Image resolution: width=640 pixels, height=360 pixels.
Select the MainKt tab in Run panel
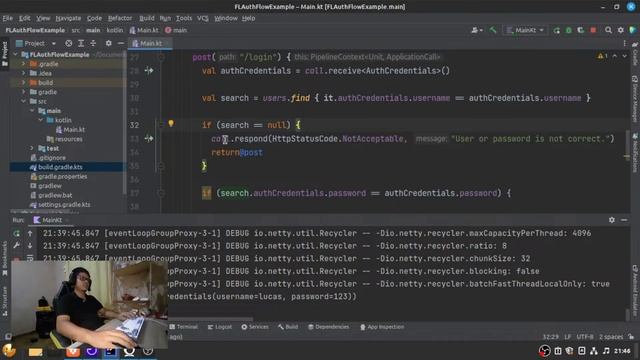[x=51, y=220]
